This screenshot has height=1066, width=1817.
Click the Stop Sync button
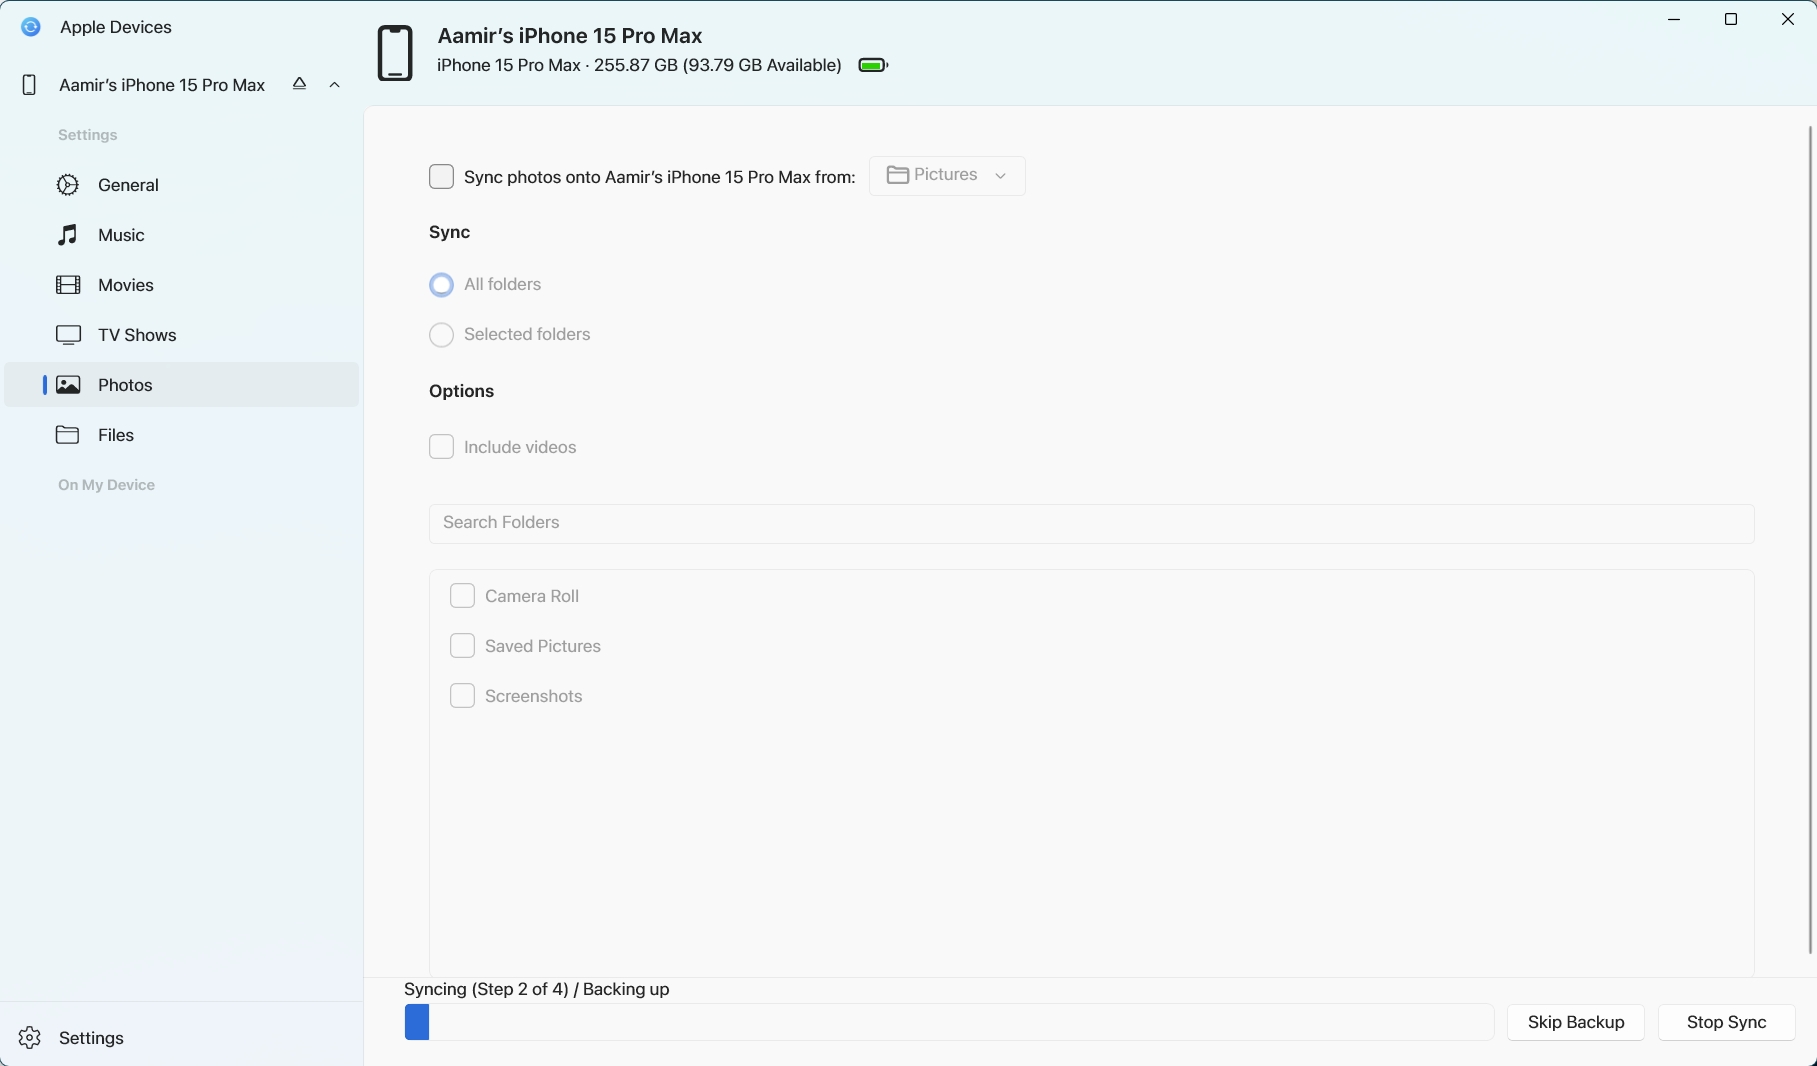(x=1727, y=1022)
